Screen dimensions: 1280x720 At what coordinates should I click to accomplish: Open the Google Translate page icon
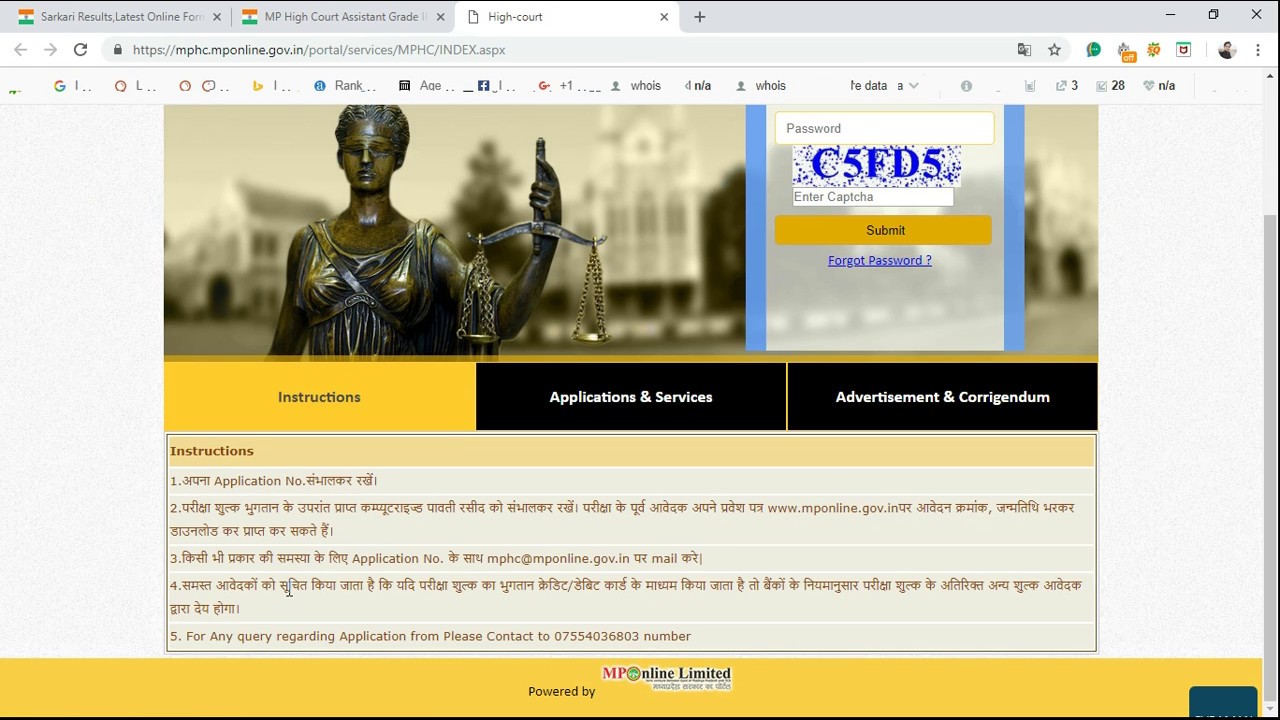1024,50
